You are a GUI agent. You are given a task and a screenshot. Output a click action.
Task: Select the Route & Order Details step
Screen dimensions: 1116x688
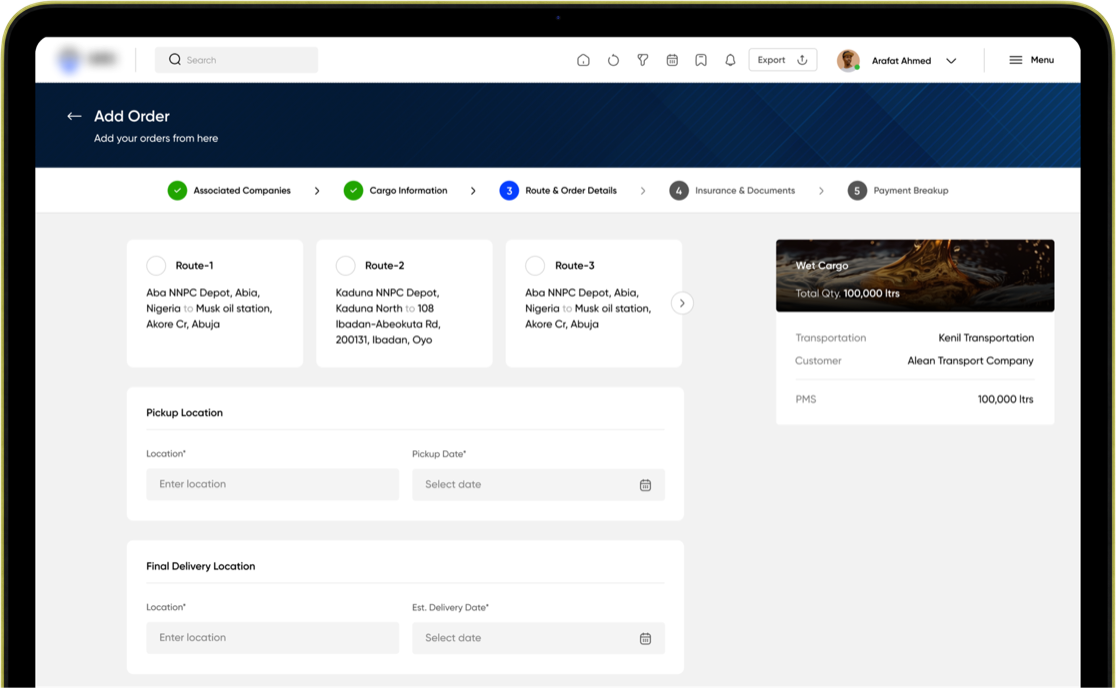pyautogui.click(x=558, y=191)
